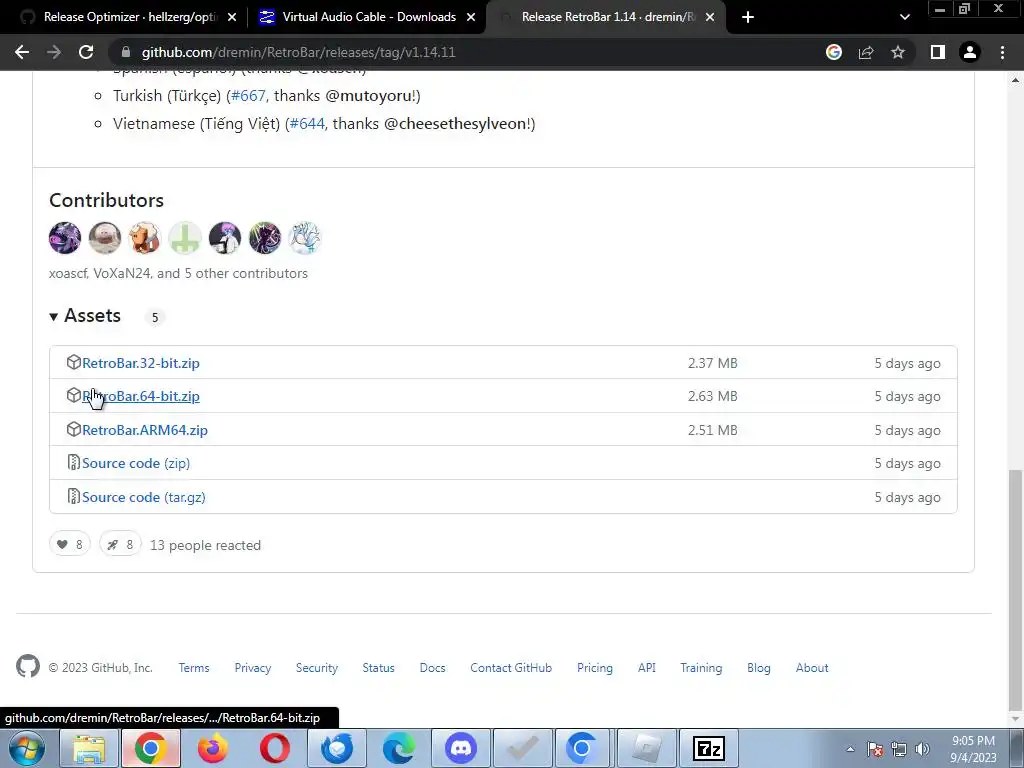Open fifth contributor avatar
This screenshot has height=768, width=1024.
pyautogui.click(x=225, y=238)
